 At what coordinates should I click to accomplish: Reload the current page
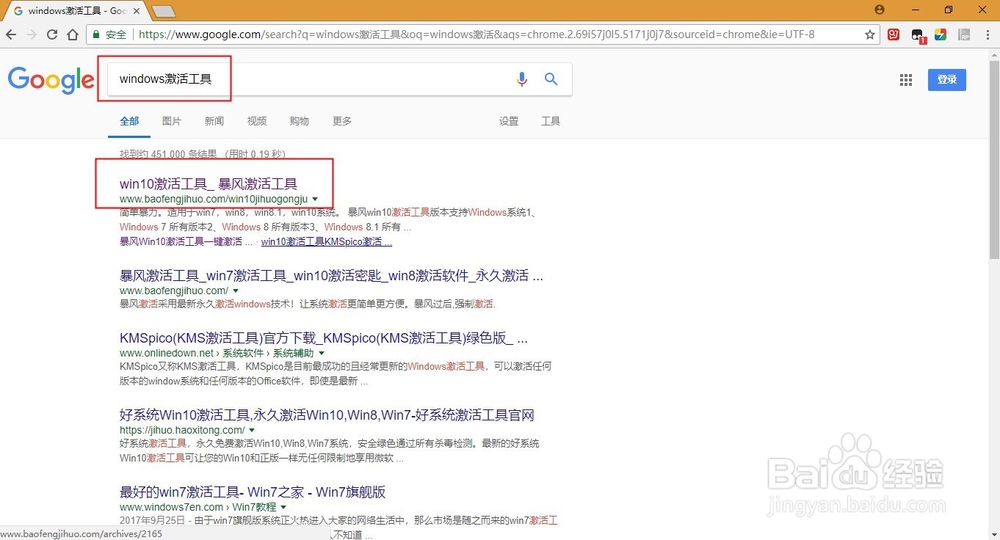click(52, 34)
